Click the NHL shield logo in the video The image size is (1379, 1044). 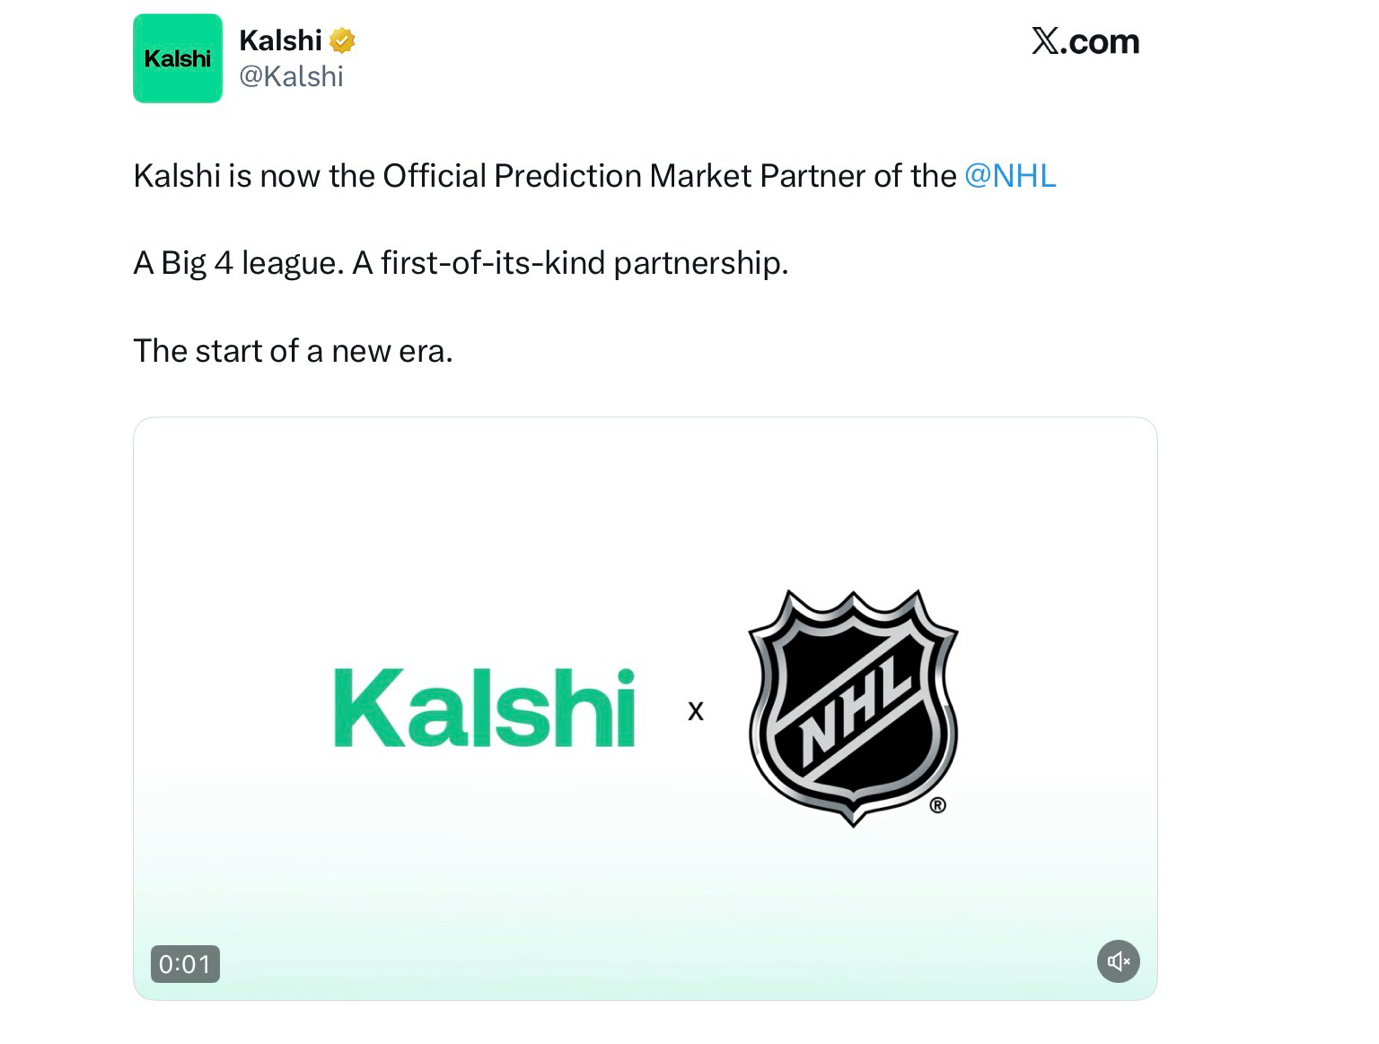click(853, 706)
